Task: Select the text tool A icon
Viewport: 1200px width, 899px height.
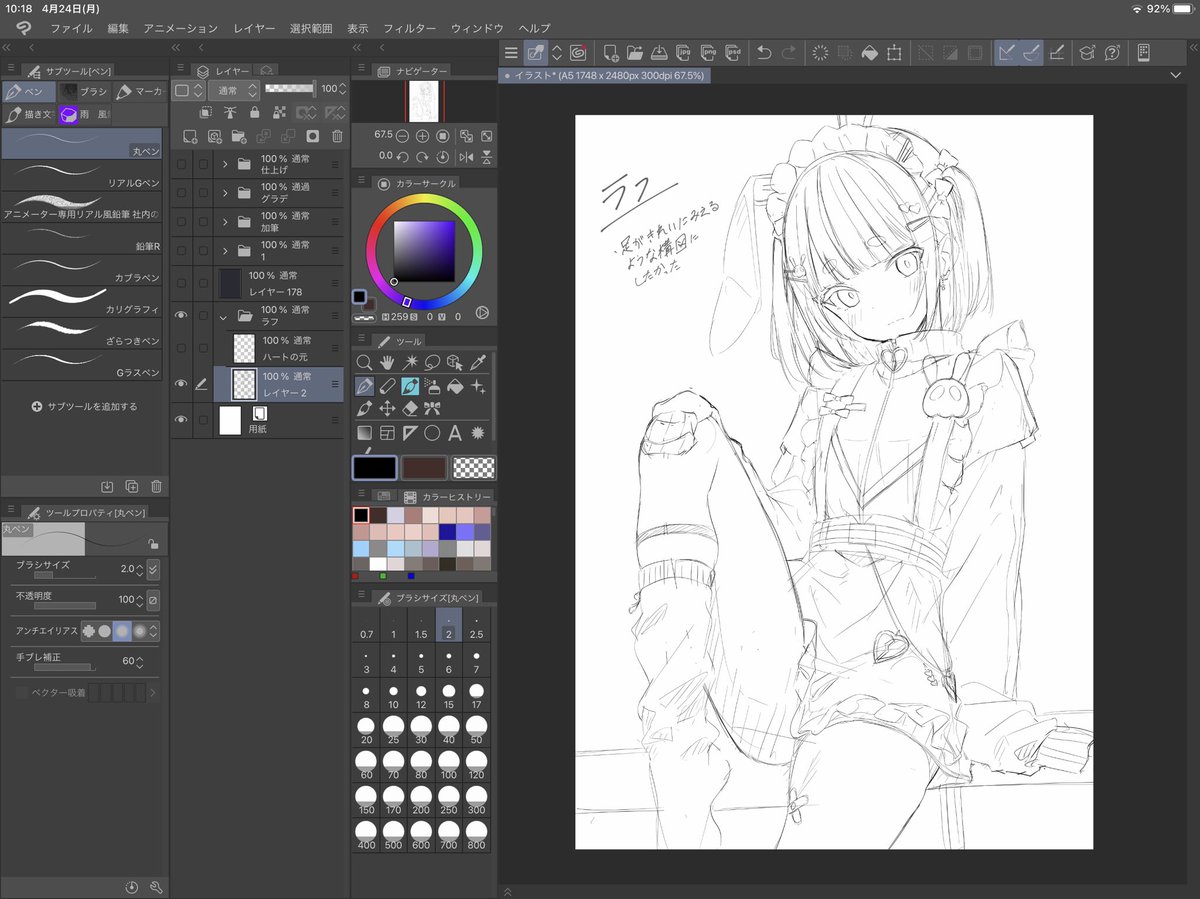Action: 455,433
